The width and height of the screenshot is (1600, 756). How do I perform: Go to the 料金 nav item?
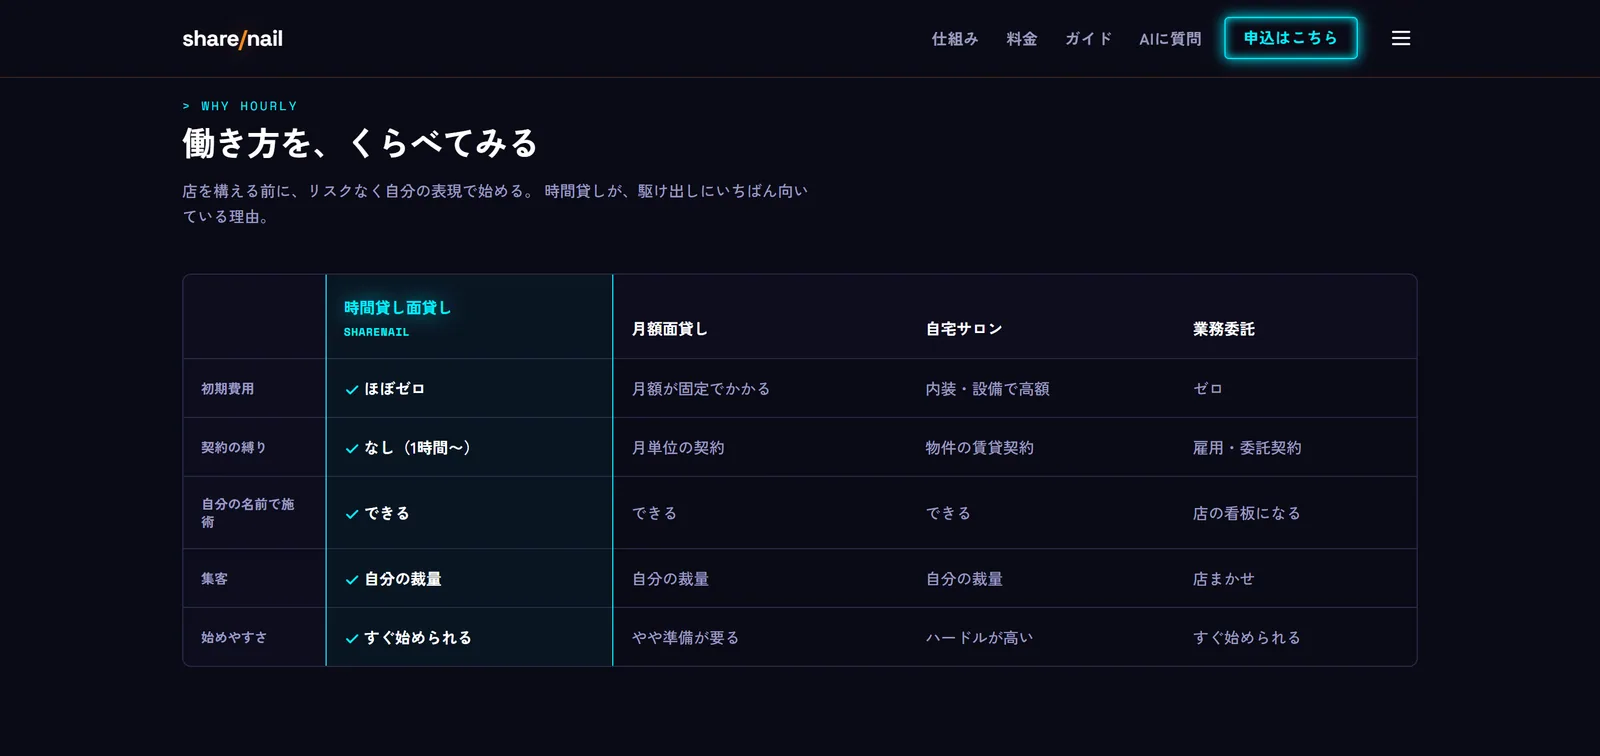tap(1022, 39)
